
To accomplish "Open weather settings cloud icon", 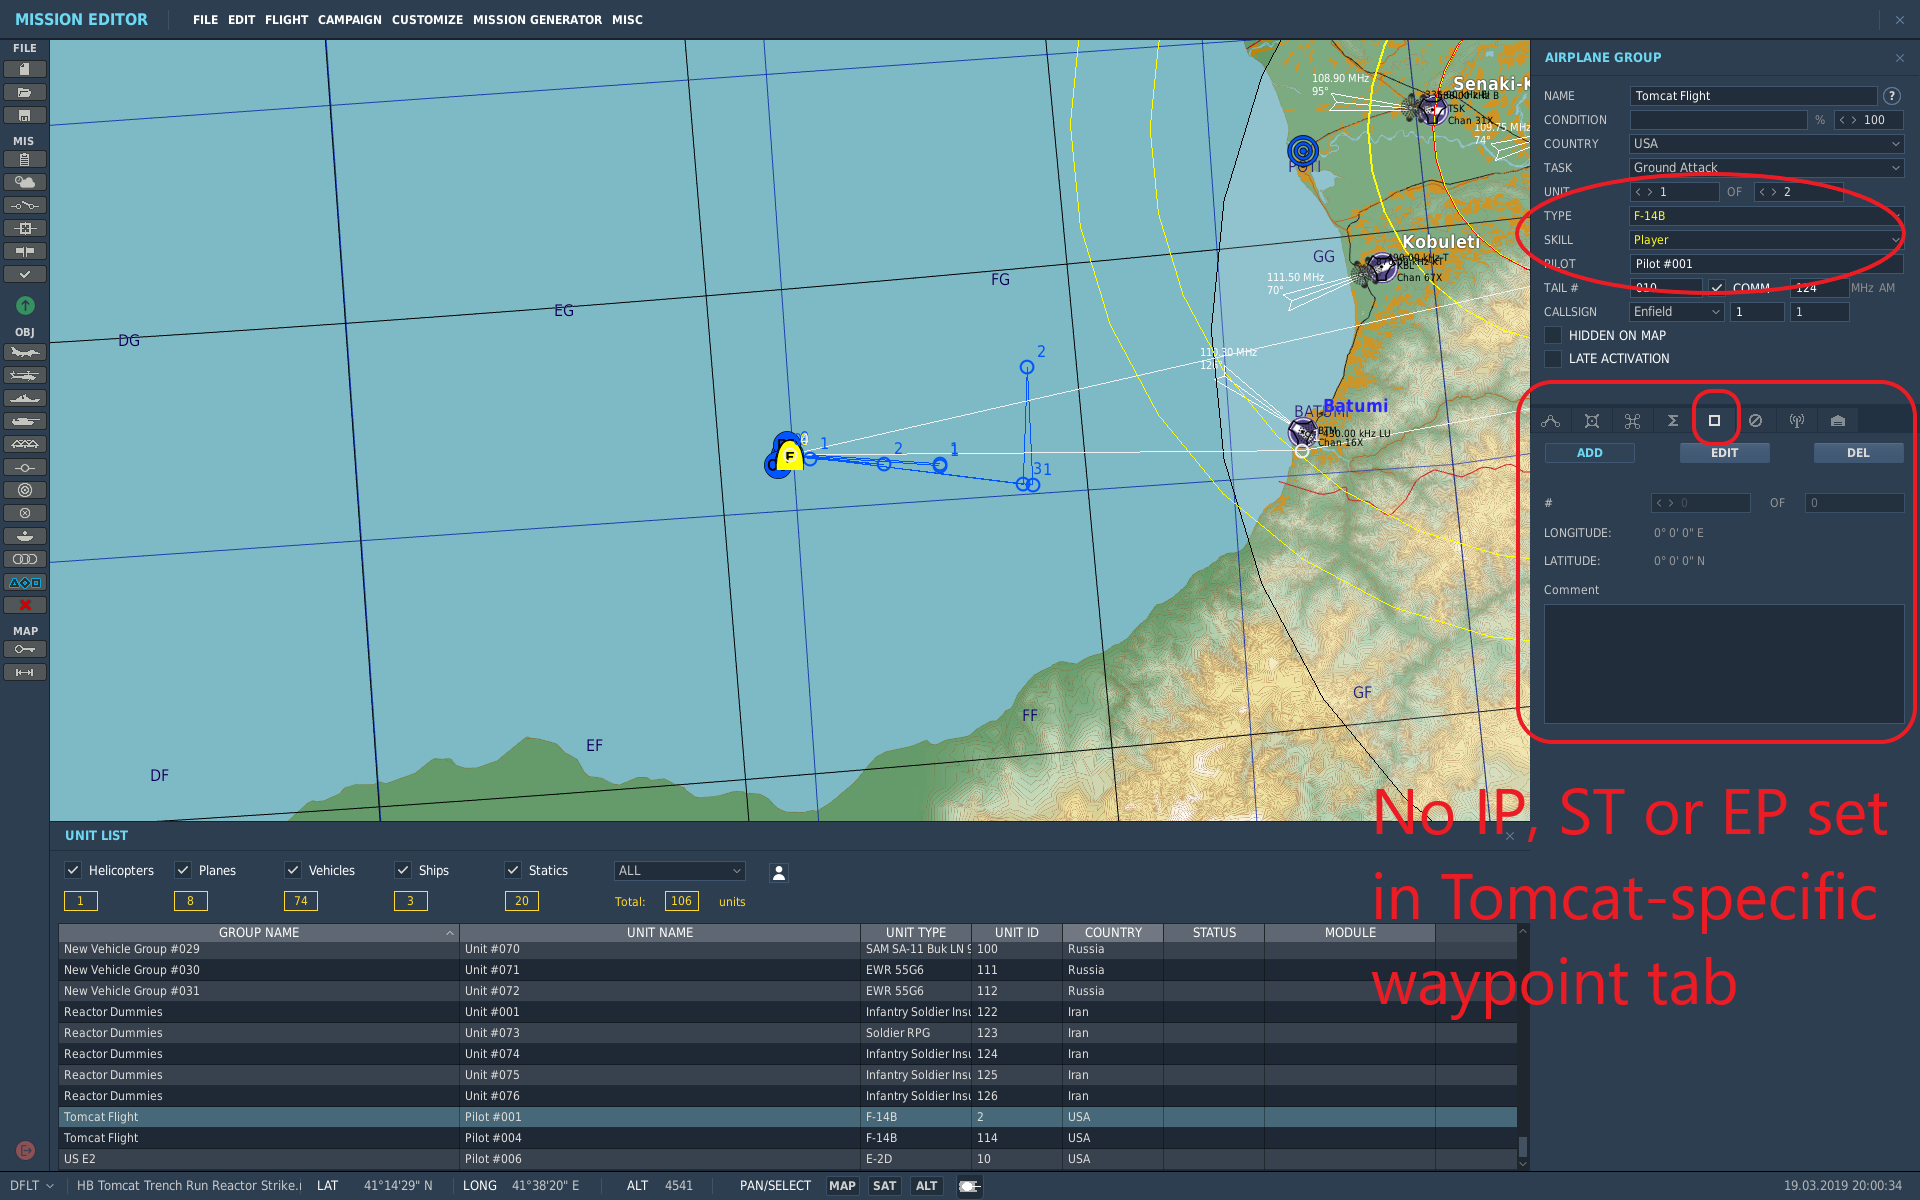I will coord(25,182).
